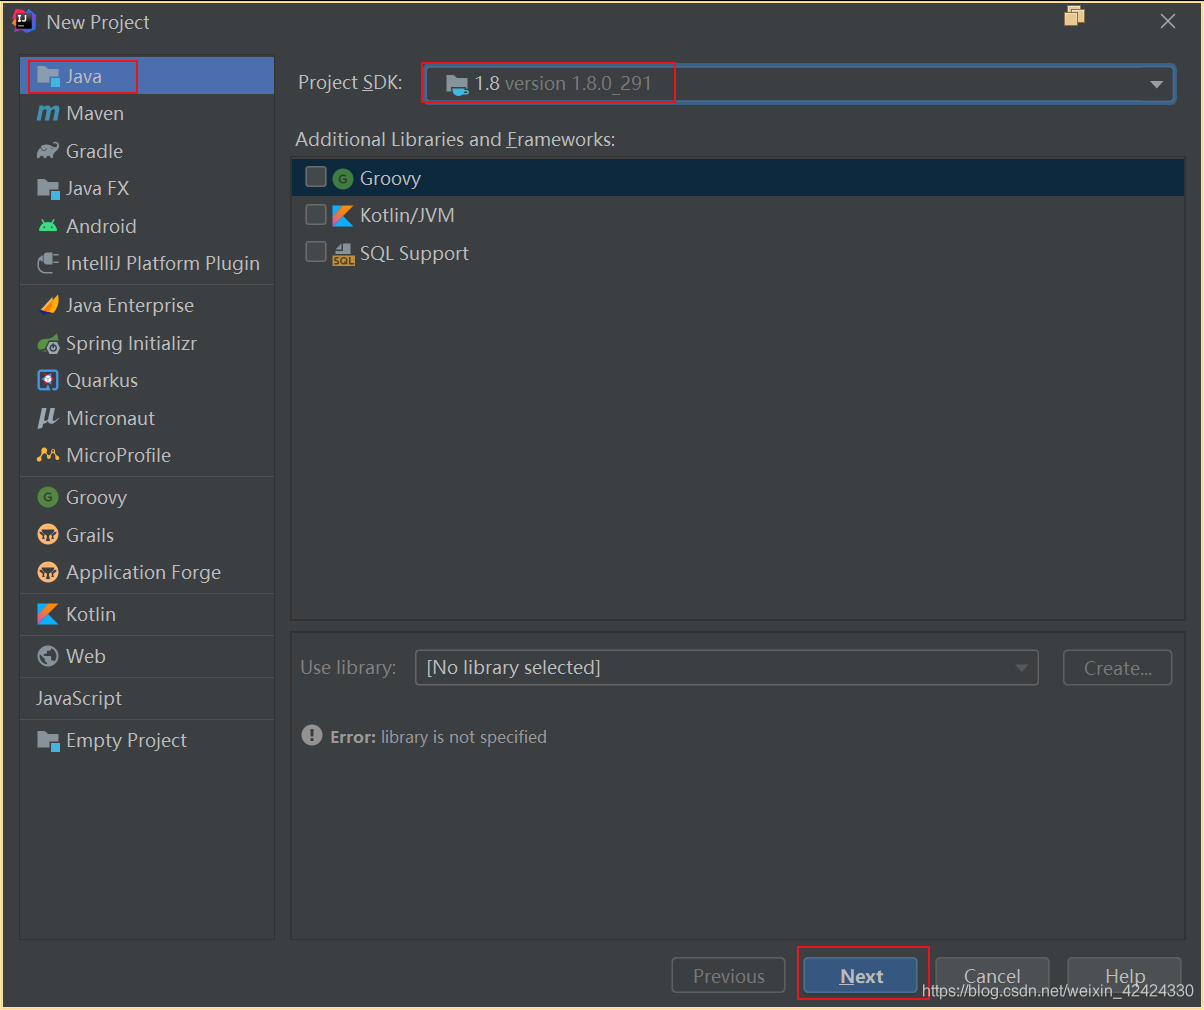
Task: Click the IntelliJ IDEA logo in title bar
Action: (x=24, y=21)
